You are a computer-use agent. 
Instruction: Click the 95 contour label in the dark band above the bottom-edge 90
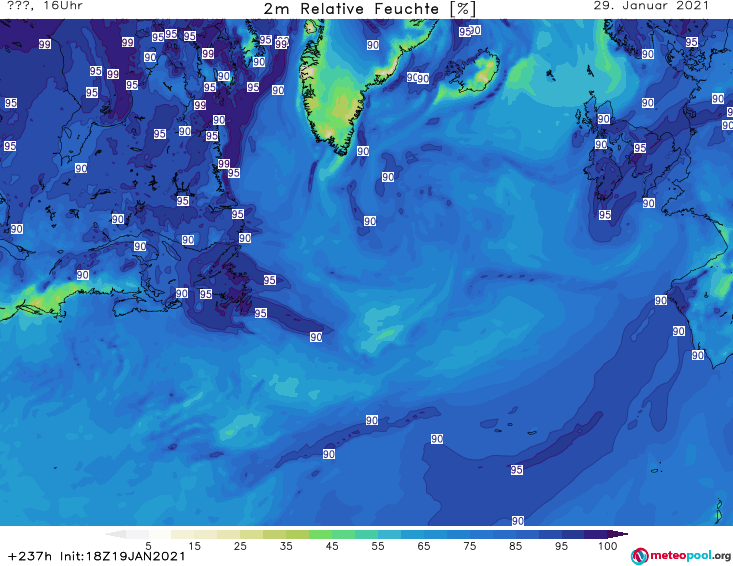(517, 470)
